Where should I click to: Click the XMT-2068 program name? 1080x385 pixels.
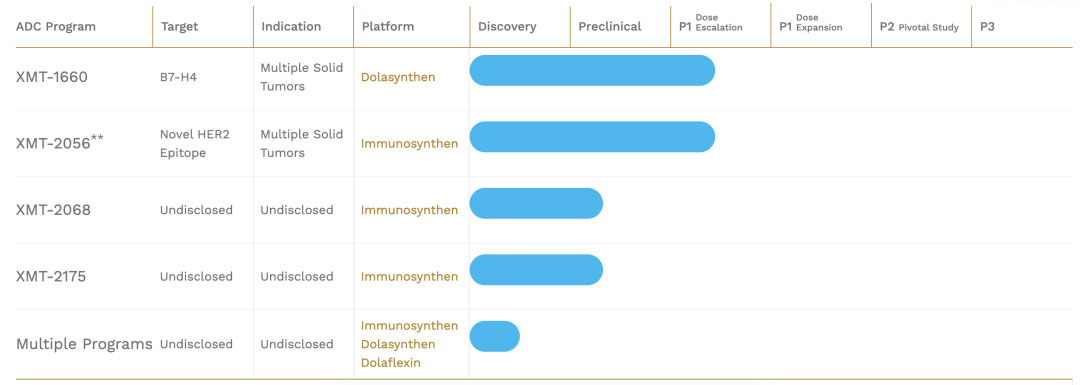53,210
